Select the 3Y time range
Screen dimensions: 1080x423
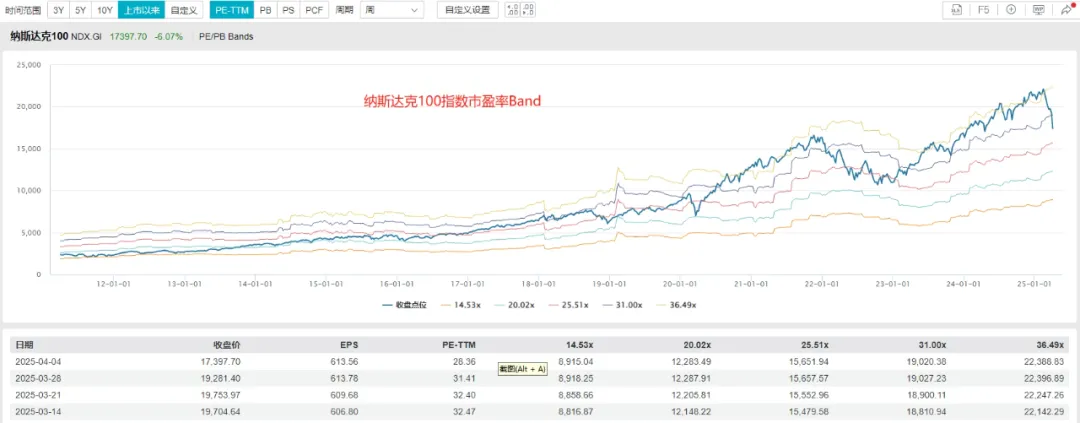pos(58,10)
